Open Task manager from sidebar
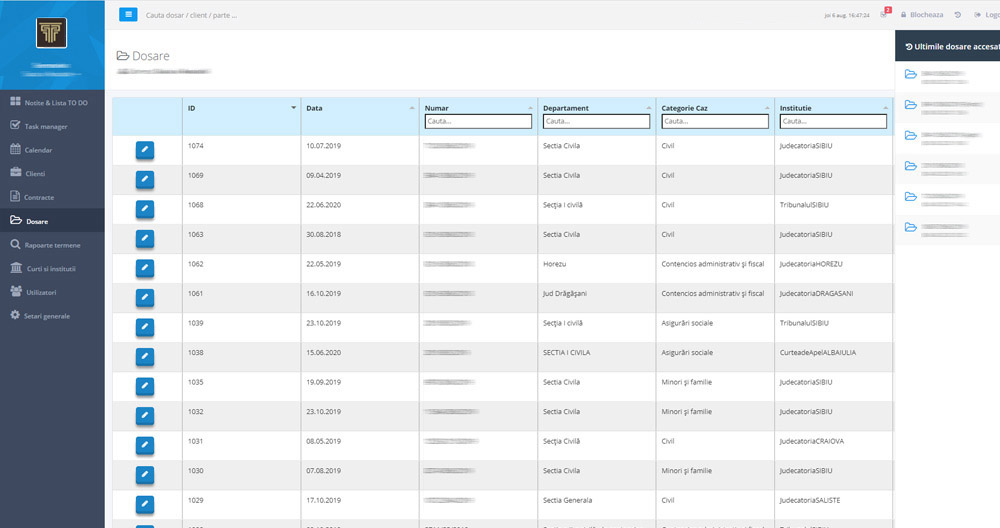This screenshot has height=528, width=1000. 45,126
